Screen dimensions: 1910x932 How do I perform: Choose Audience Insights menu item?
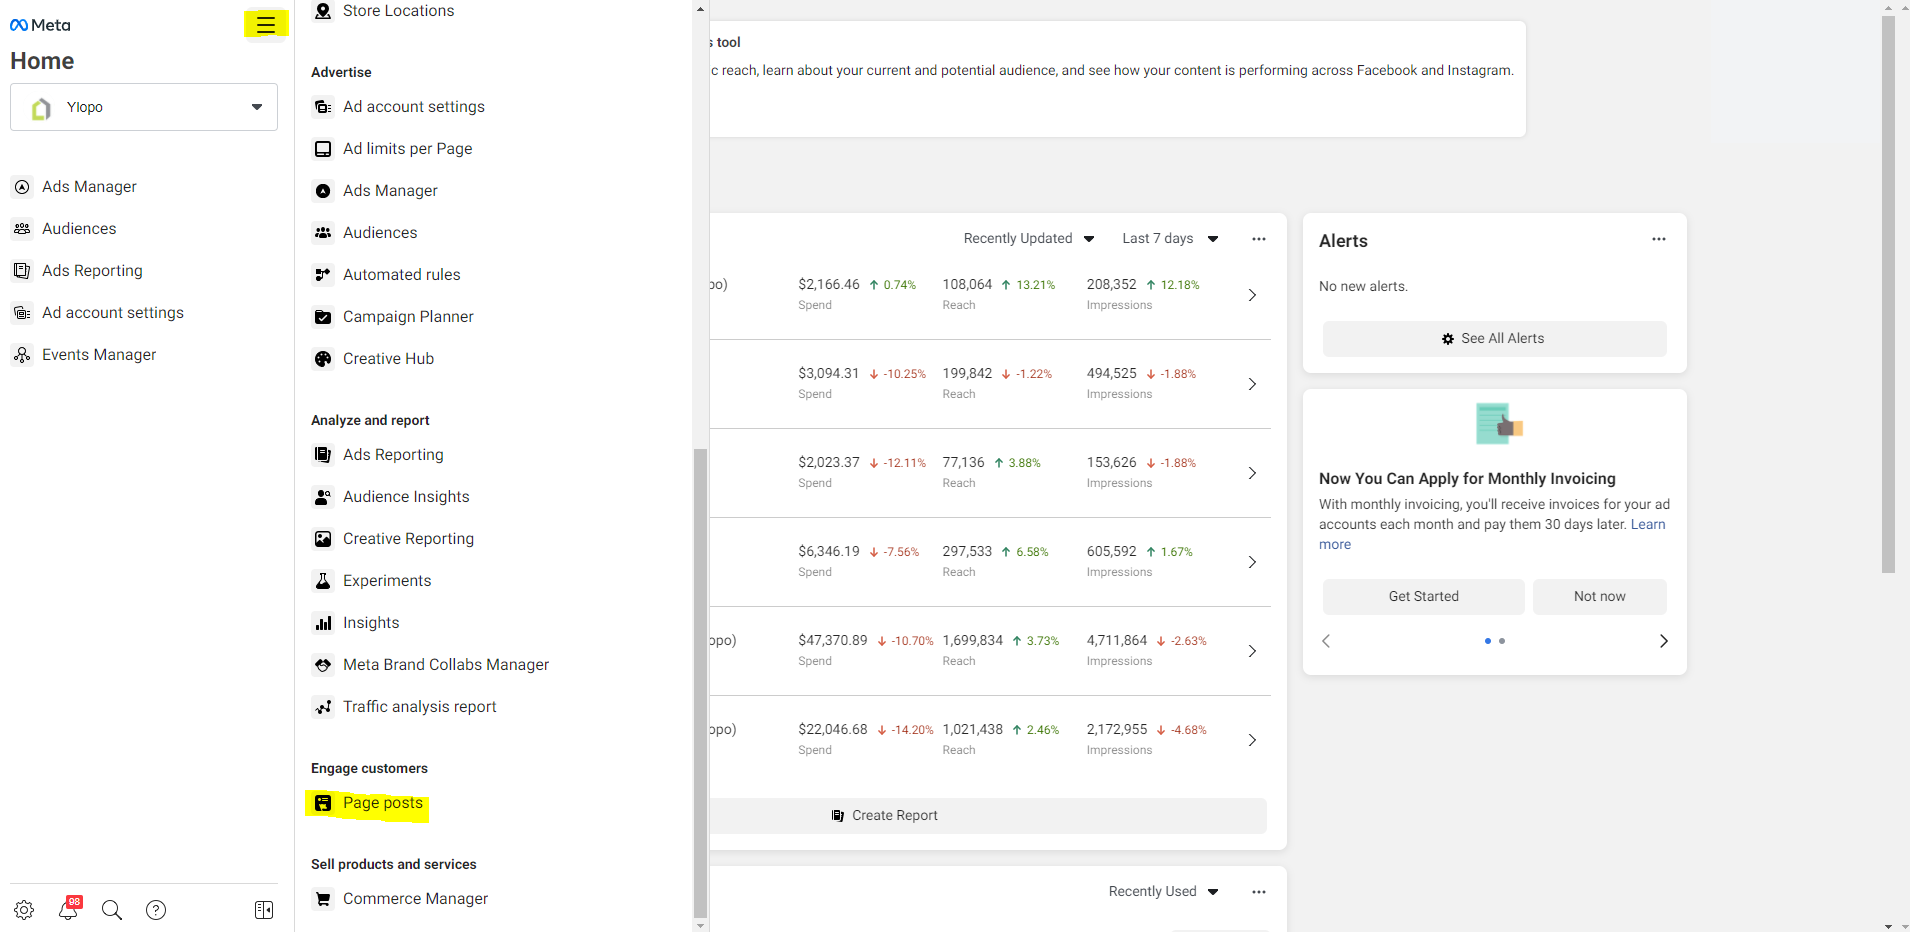405,497
